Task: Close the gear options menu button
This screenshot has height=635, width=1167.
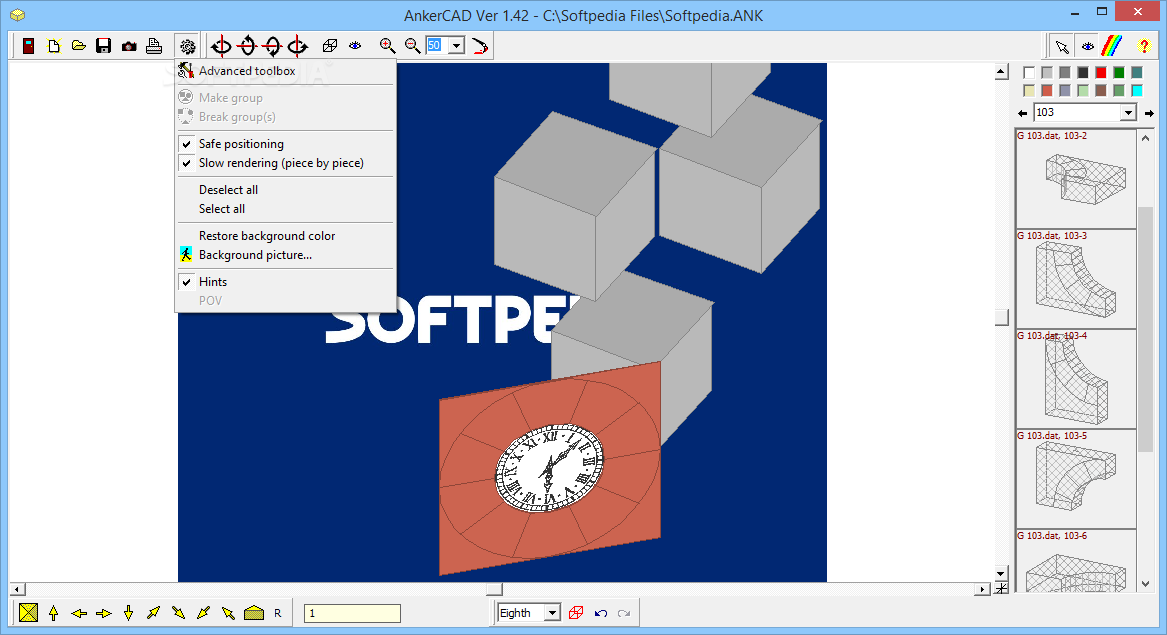Action: coord(188,46)
